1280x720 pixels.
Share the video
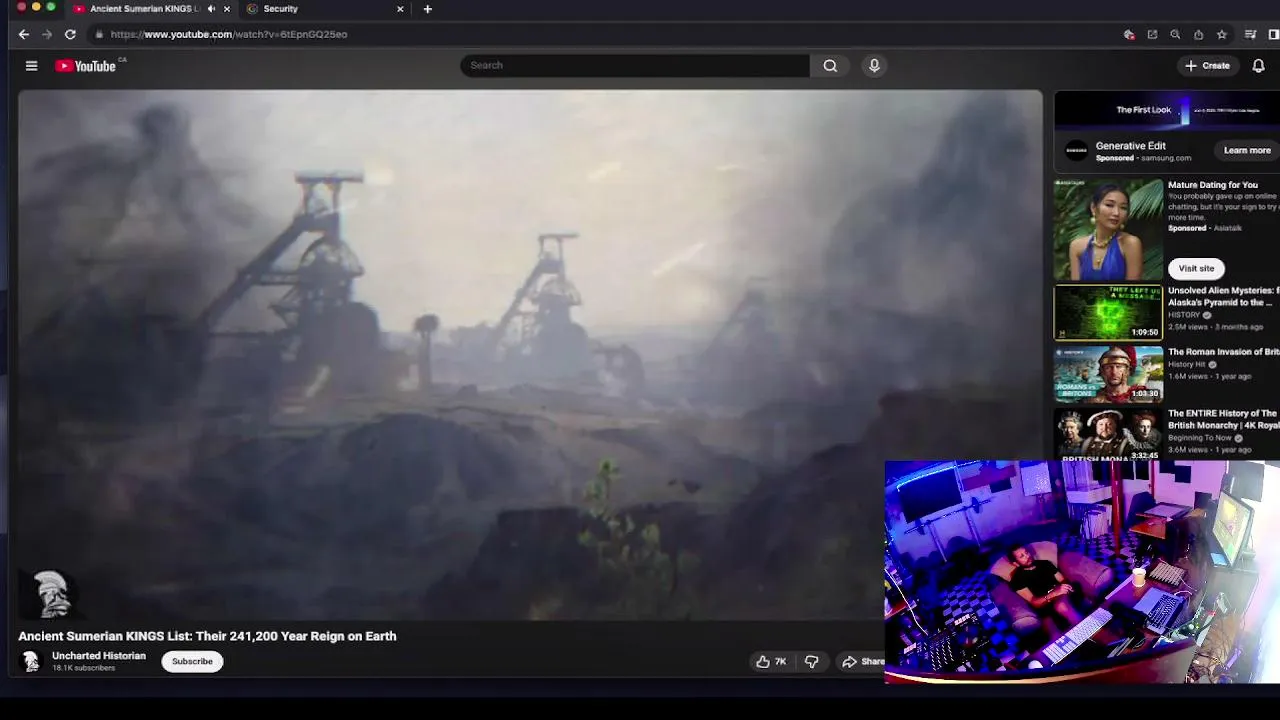pyautogui.click(x=863, y=661)
